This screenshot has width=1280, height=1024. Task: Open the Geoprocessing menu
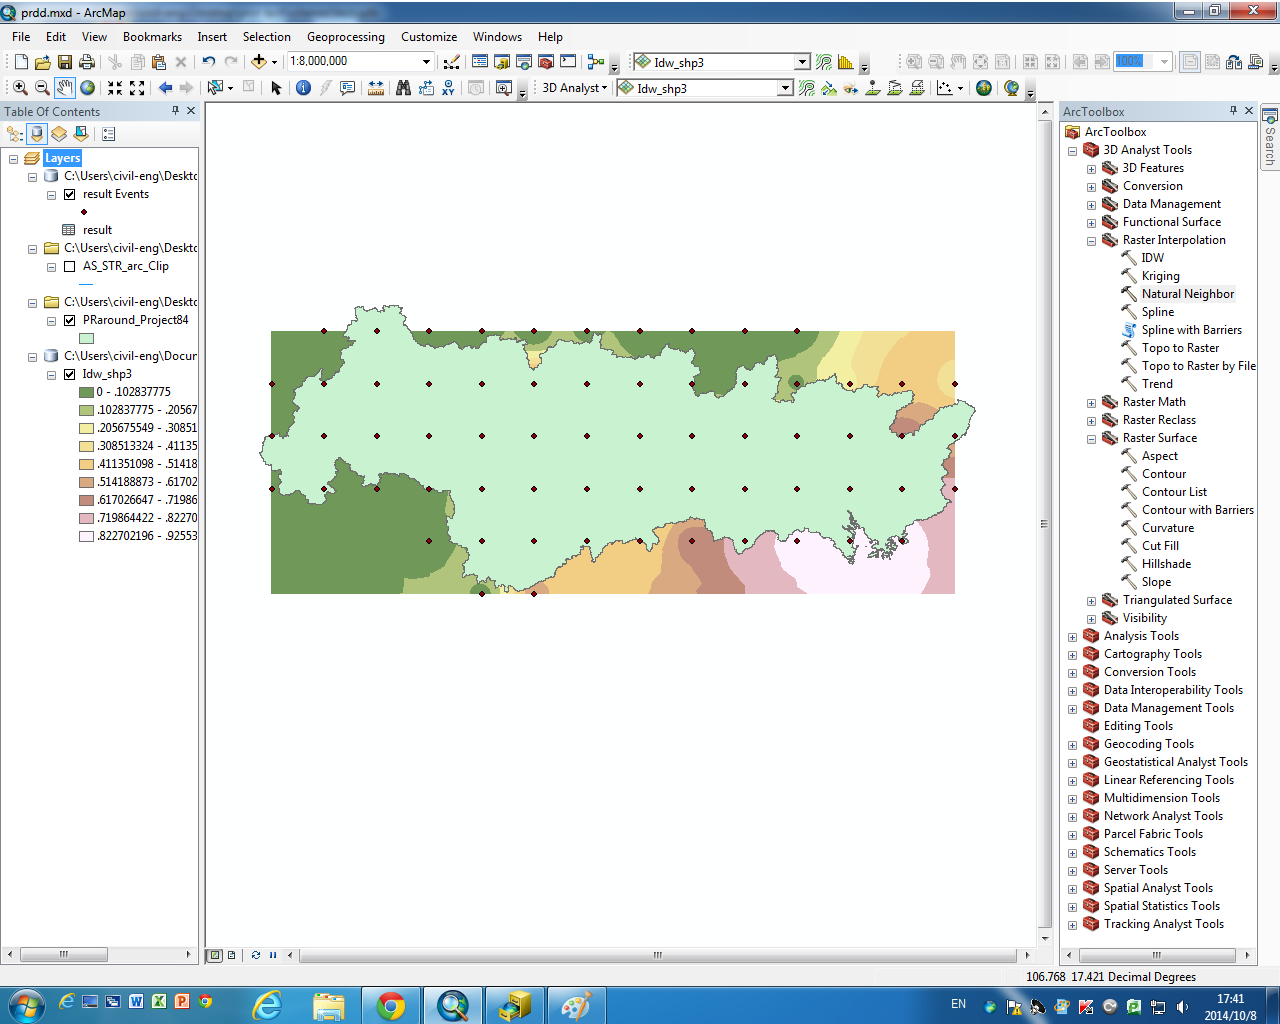tap(345, 37)
